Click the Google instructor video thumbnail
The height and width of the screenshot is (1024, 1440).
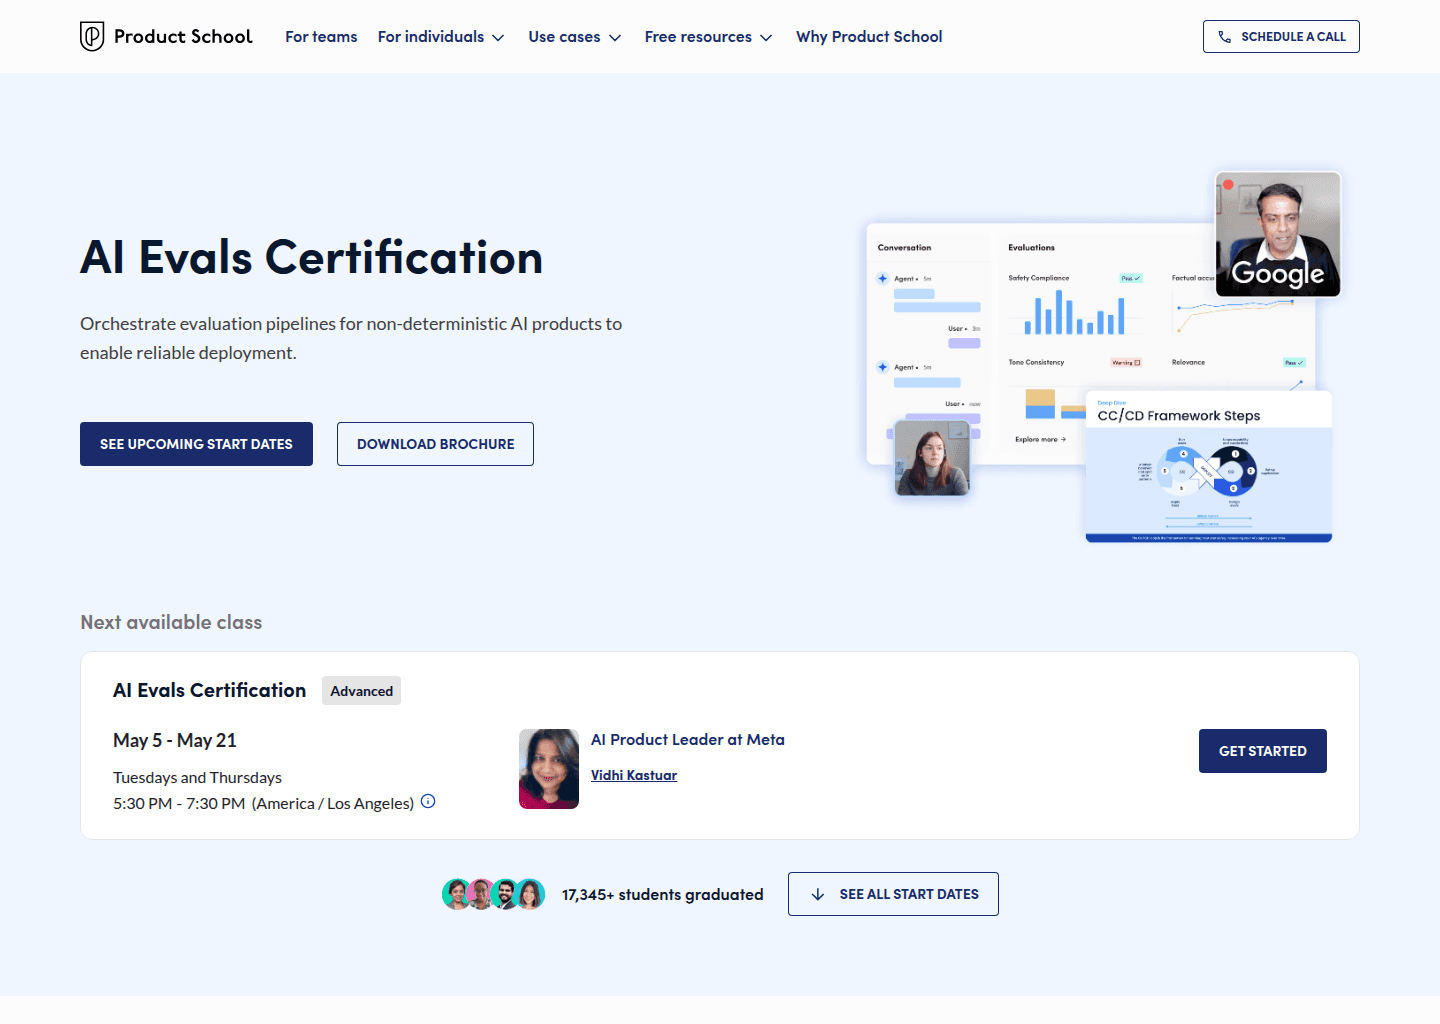[x=1277, y=234]
